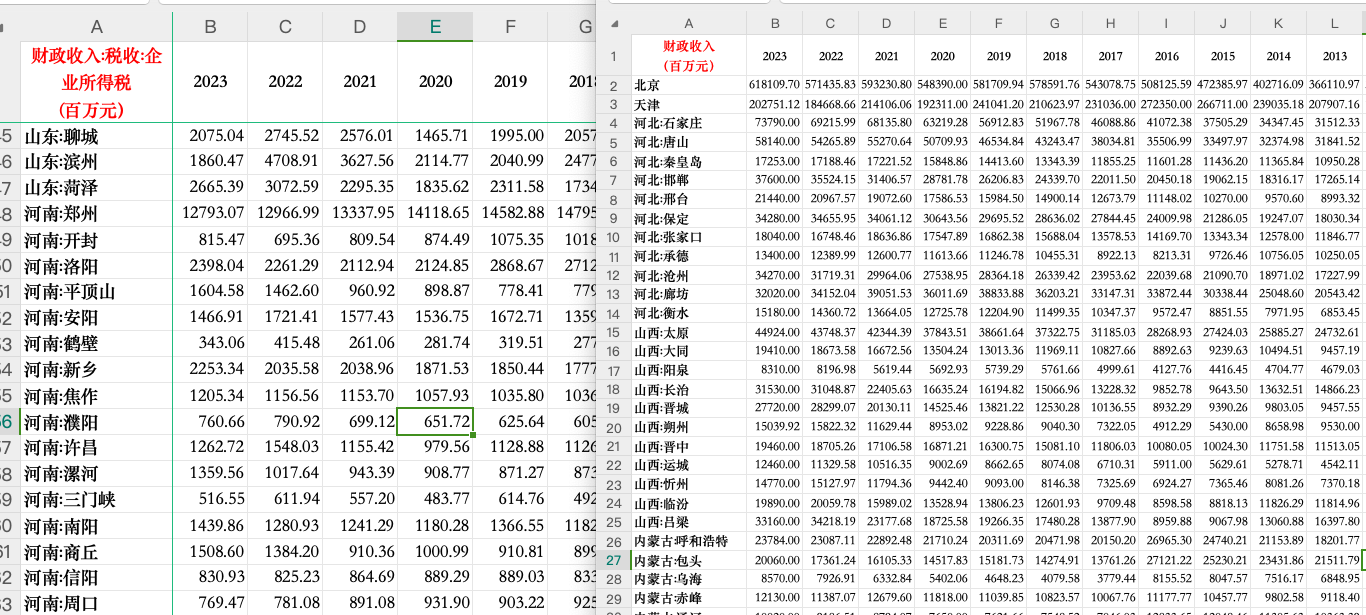Select the cell 河南:濮阳
Viewport: 1366px width, 615px height.
pyautogui.click(x=96, y=422)
